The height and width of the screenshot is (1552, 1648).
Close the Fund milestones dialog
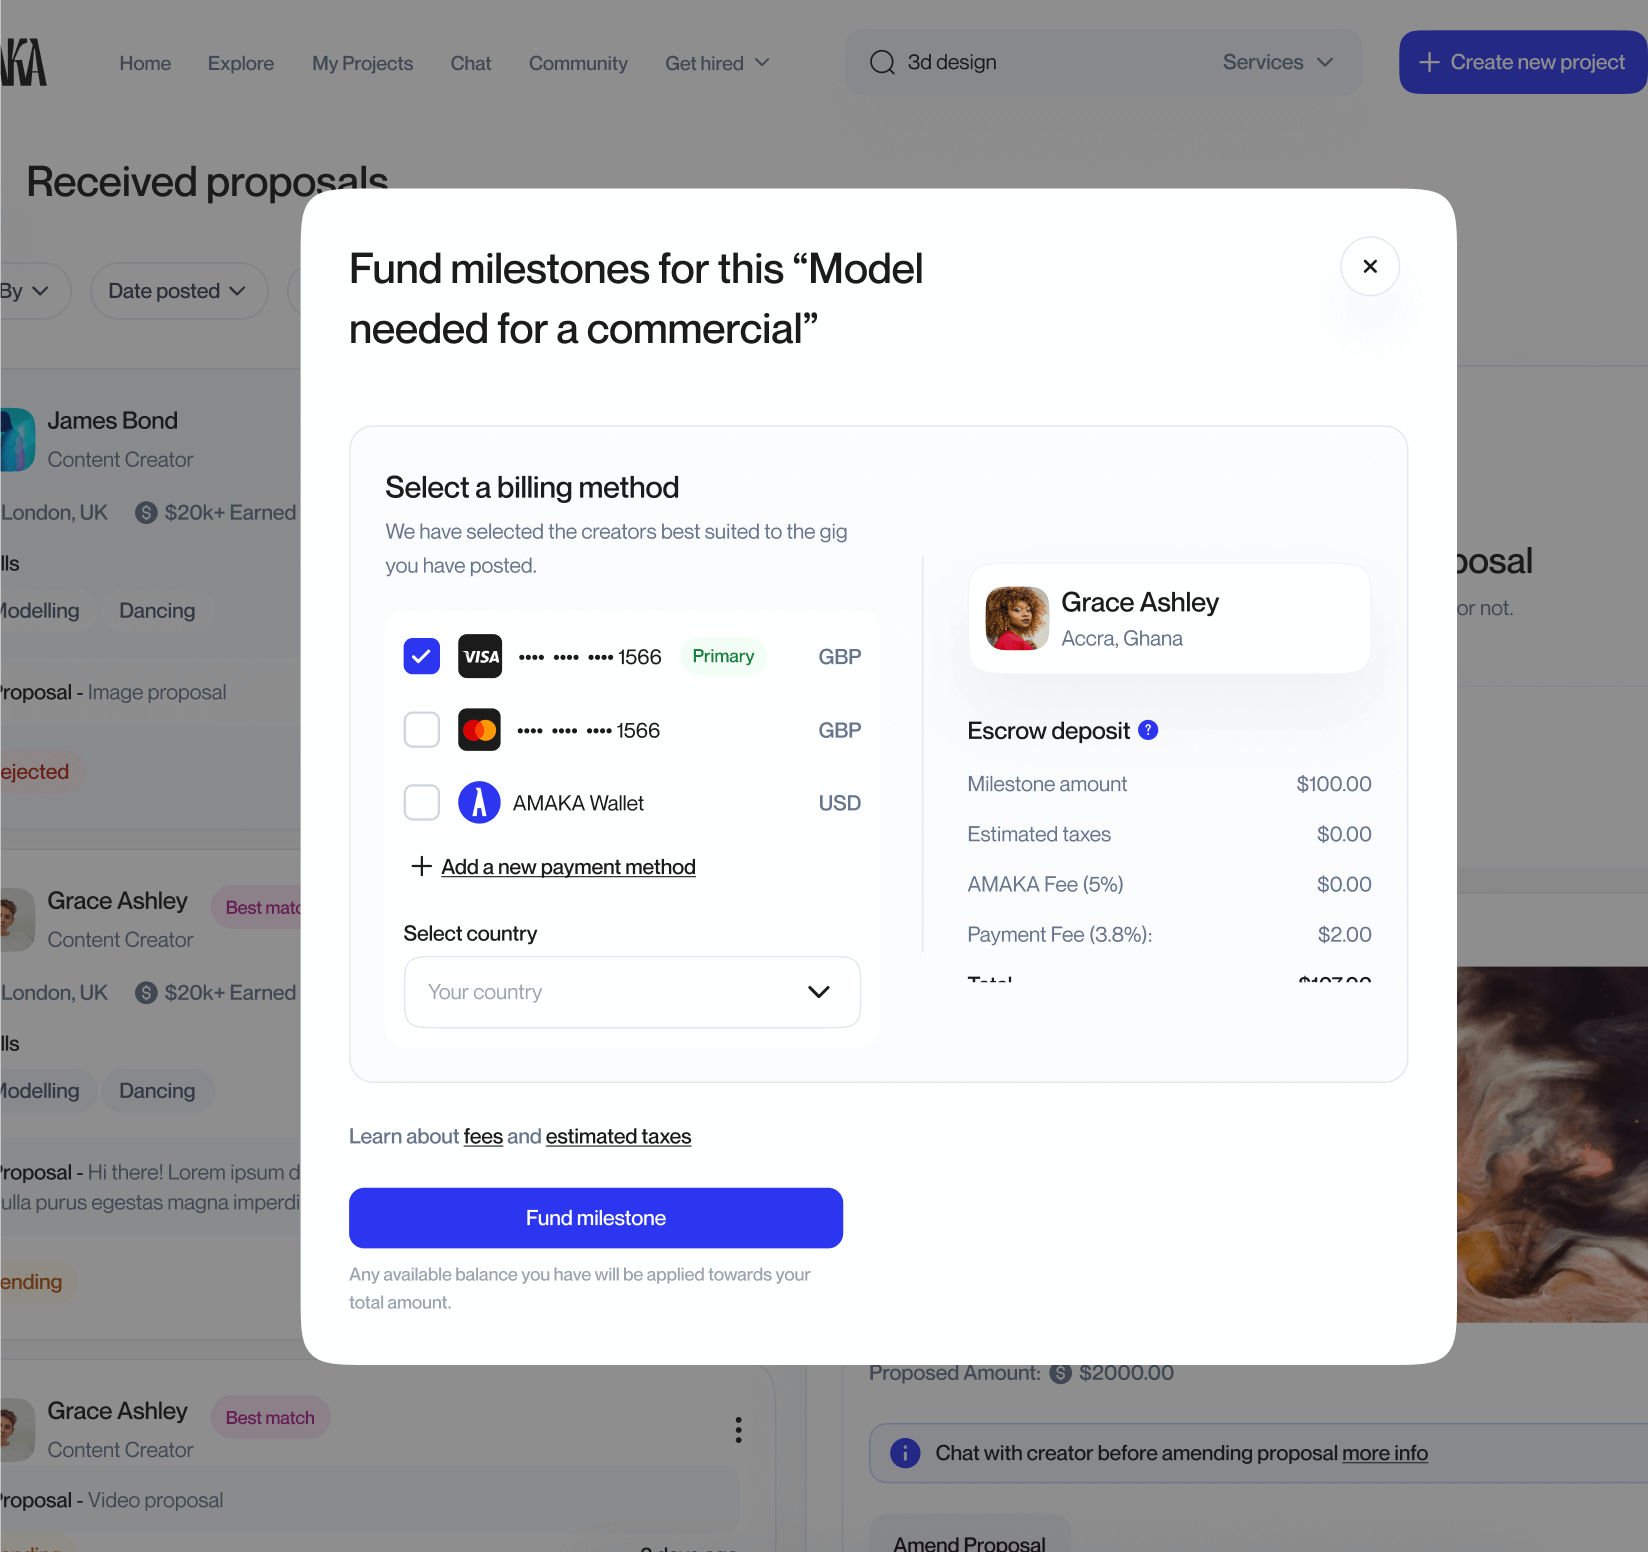pyautogui.click(x=1370, y=266)
